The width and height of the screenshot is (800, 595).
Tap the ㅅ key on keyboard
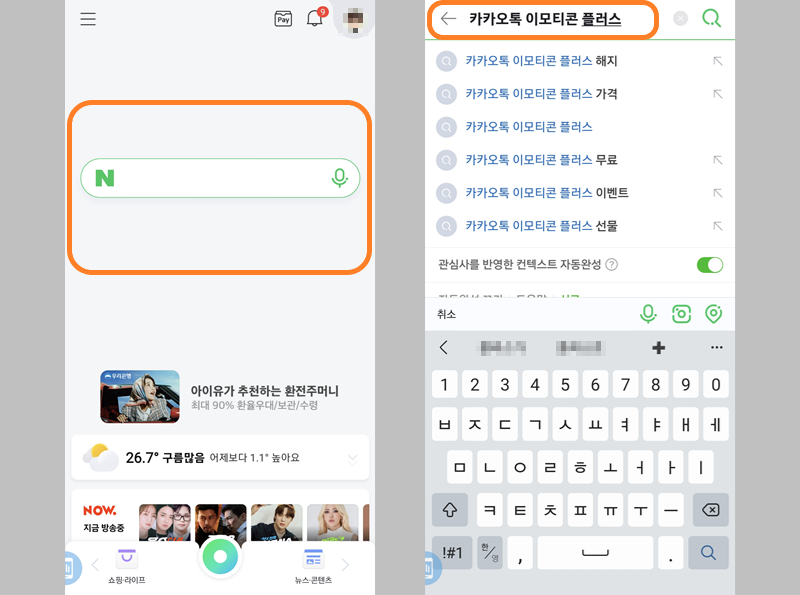click(565, 424)
